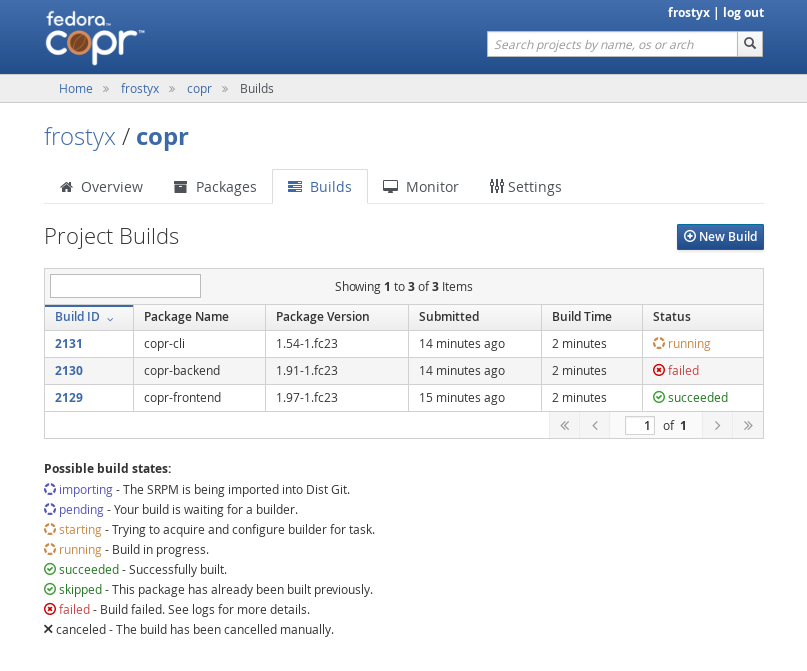Click the New Build button
This screenshot has height=671, width=807.
[x=720, y=237]
